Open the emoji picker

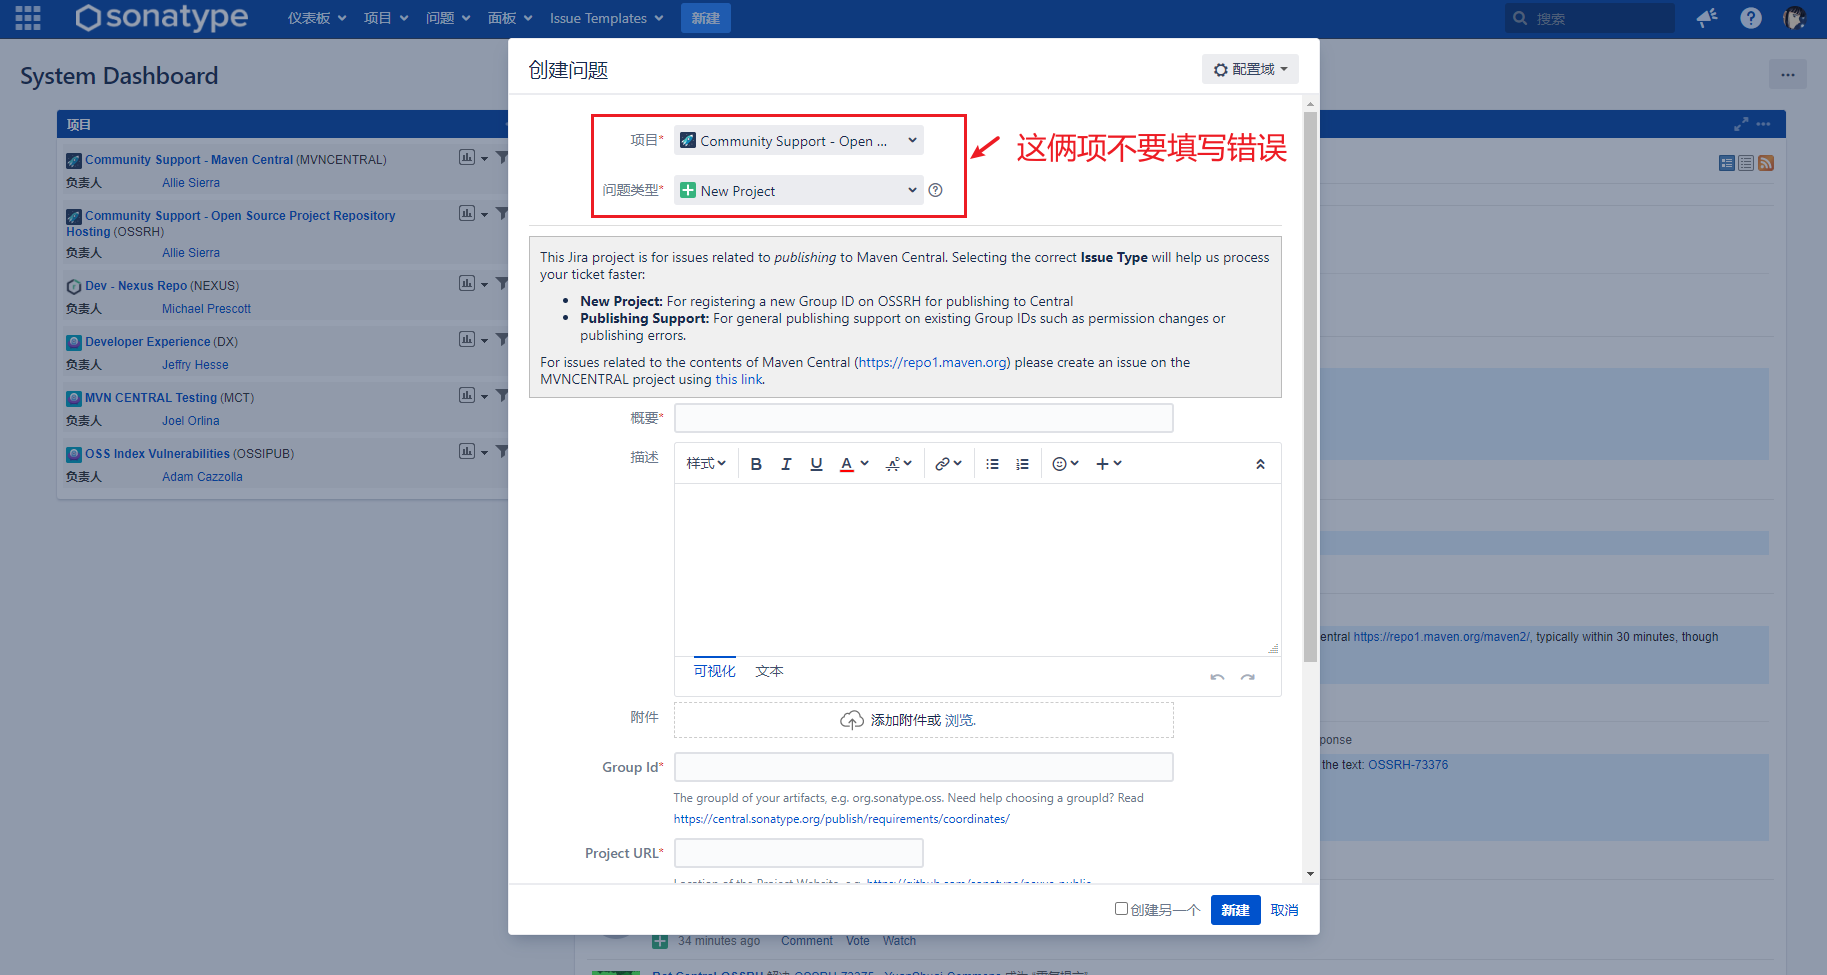(1065, 464)
